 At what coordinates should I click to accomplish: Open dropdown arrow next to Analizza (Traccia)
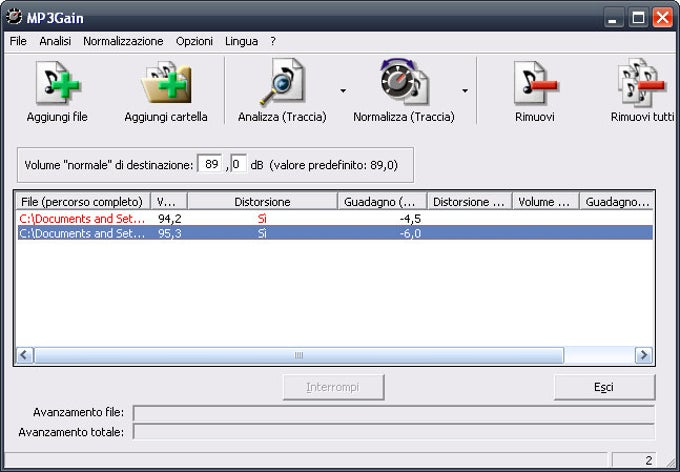pyautogui.click(x=343, y=91)
